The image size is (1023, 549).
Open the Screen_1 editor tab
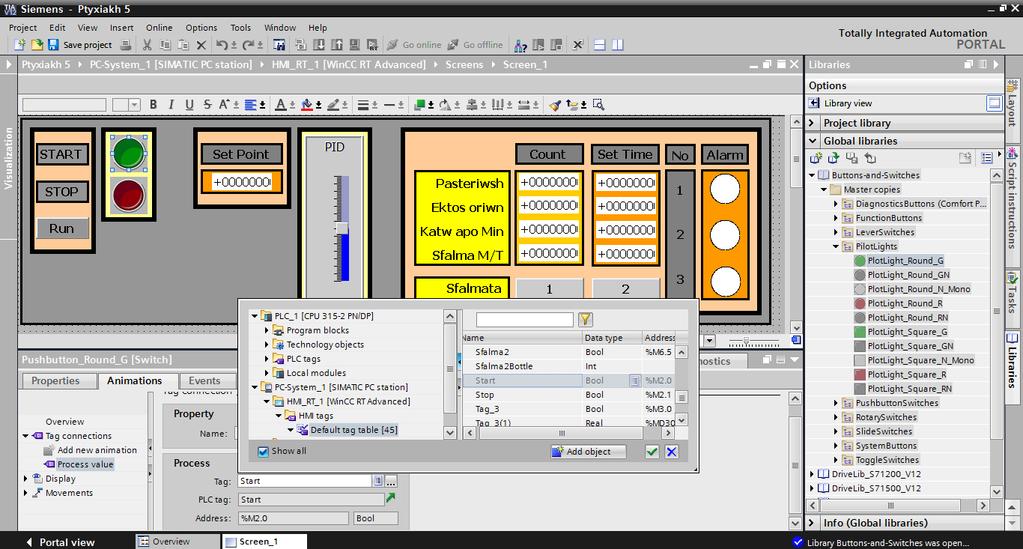[x=263, y=541]
